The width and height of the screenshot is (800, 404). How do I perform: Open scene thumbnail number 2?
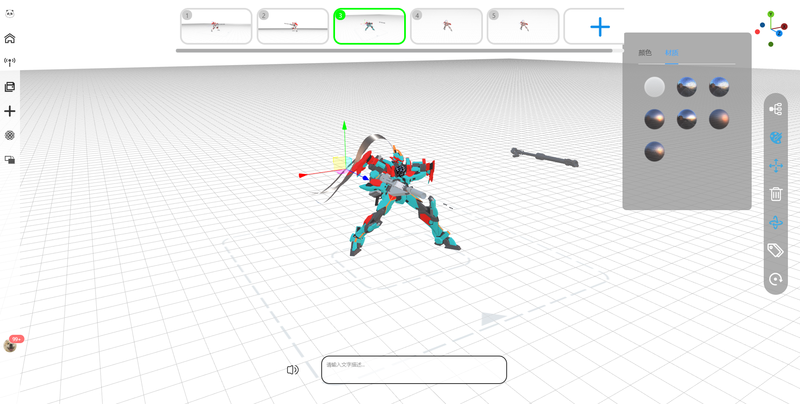293,26
